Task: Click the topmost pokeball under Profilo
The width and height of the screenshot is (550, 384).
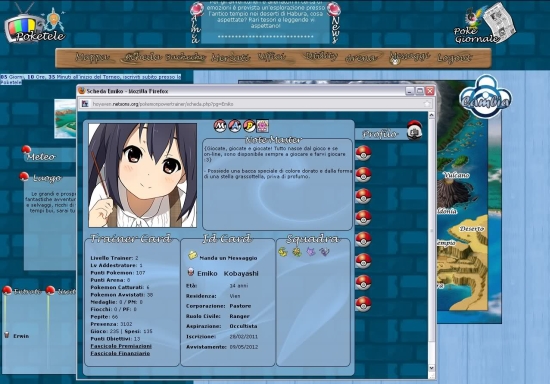Action: 363,153
